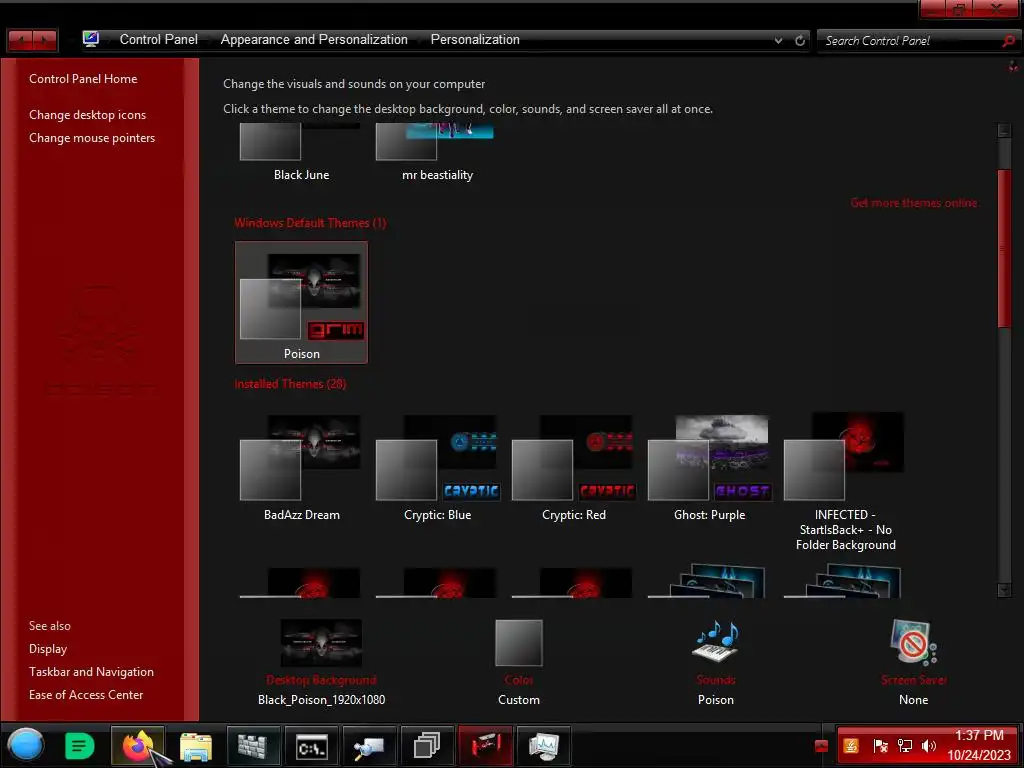
Task: Select the Black June theme
Action: (x=301, y=153)
